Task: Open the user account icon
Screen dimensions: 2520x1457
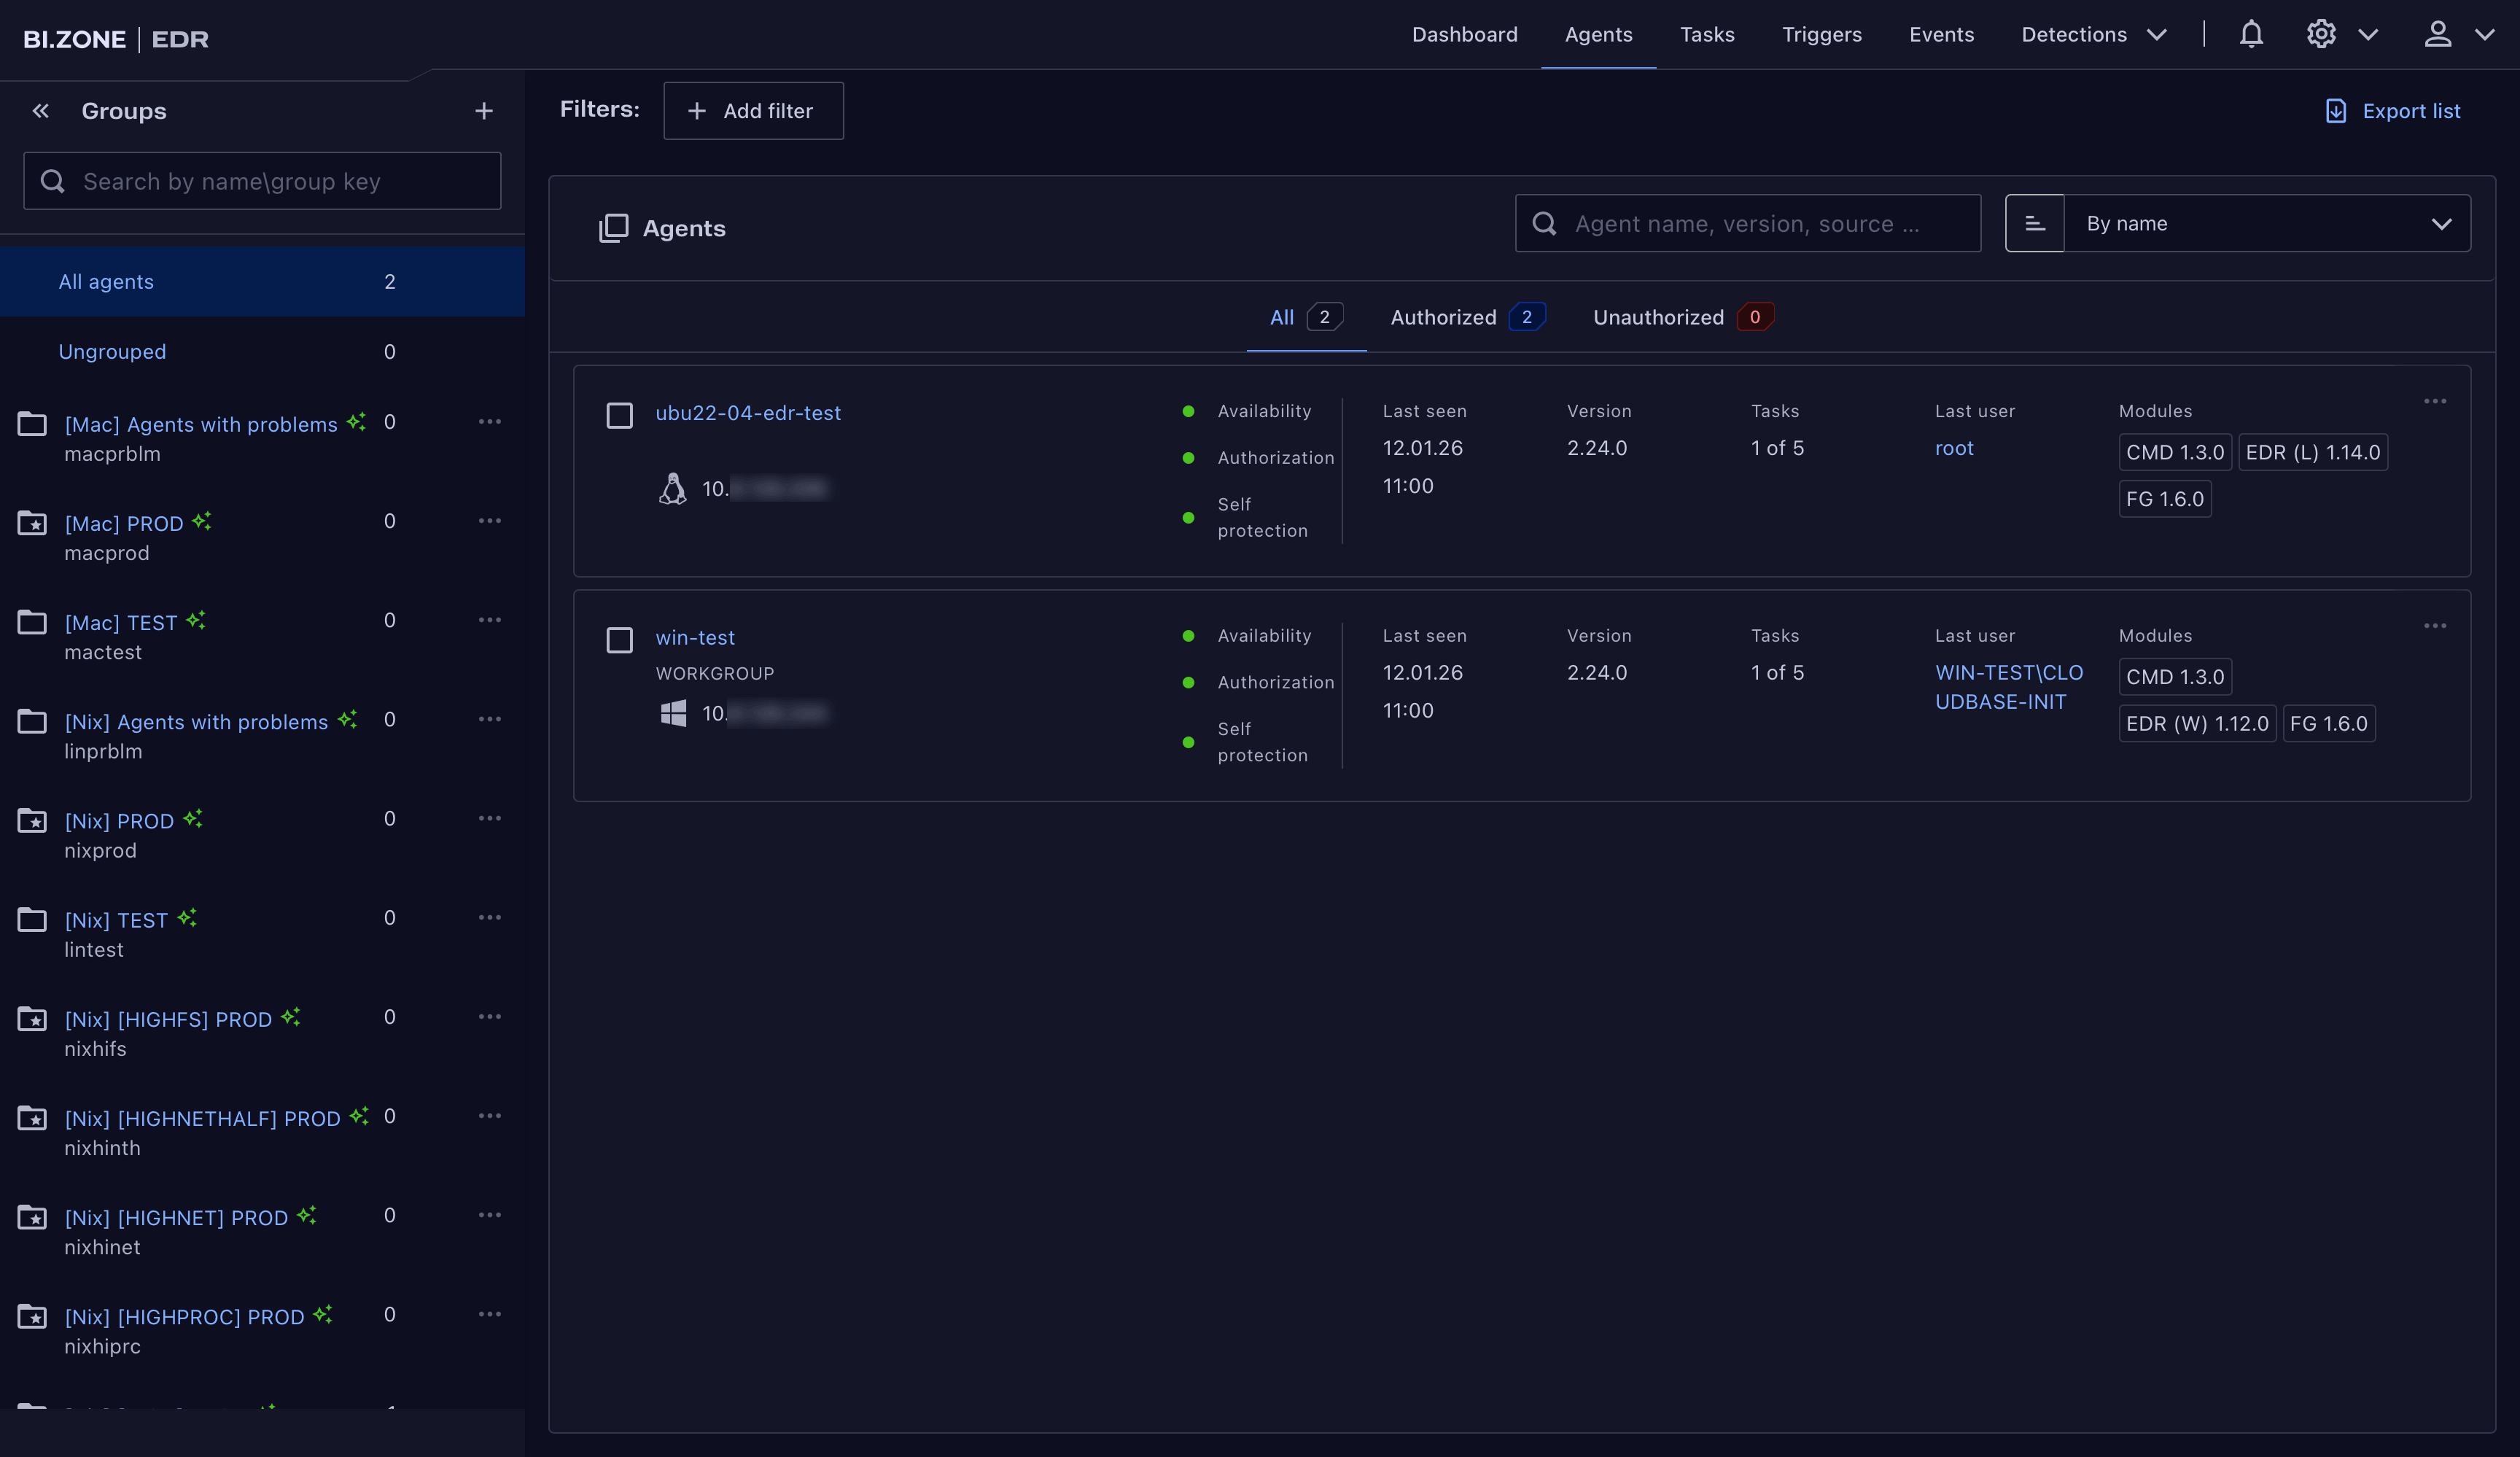Action: click(x=2437, y=33)
